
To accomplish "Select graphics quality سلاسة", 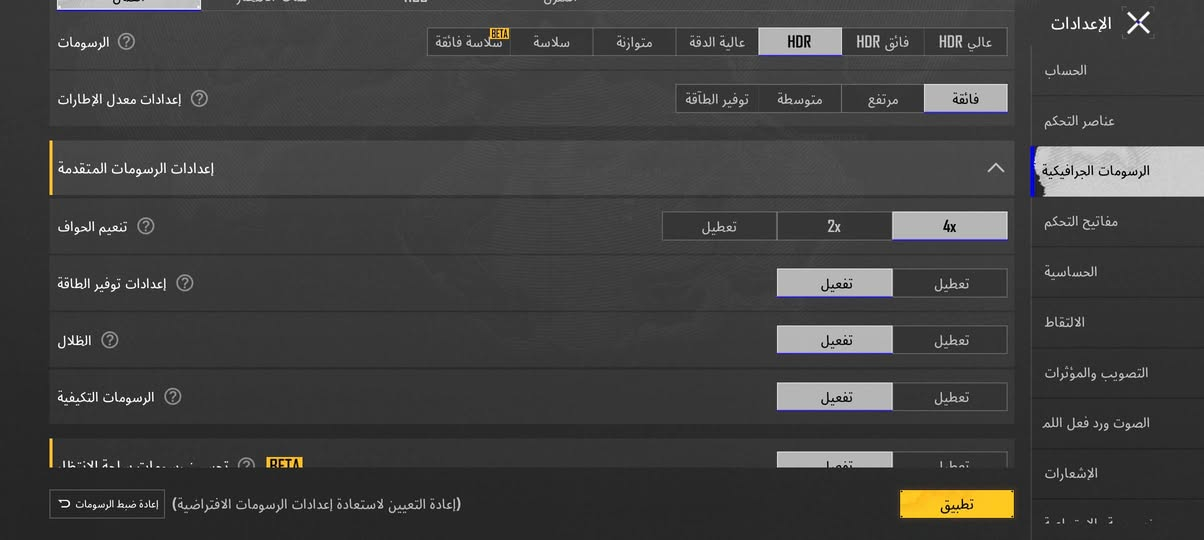I will (552, 42).
